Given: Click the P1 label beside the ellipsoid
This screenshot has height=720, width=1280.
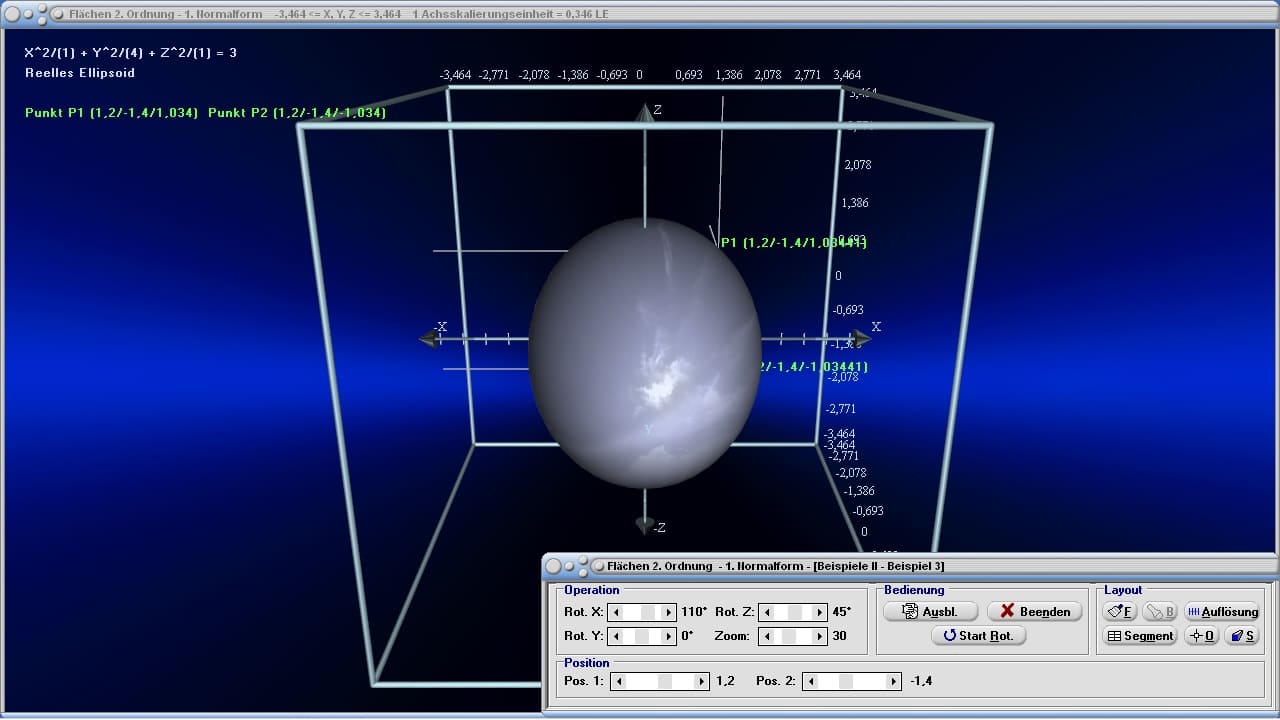Looking at the screenshot, I should pos(793,243).
